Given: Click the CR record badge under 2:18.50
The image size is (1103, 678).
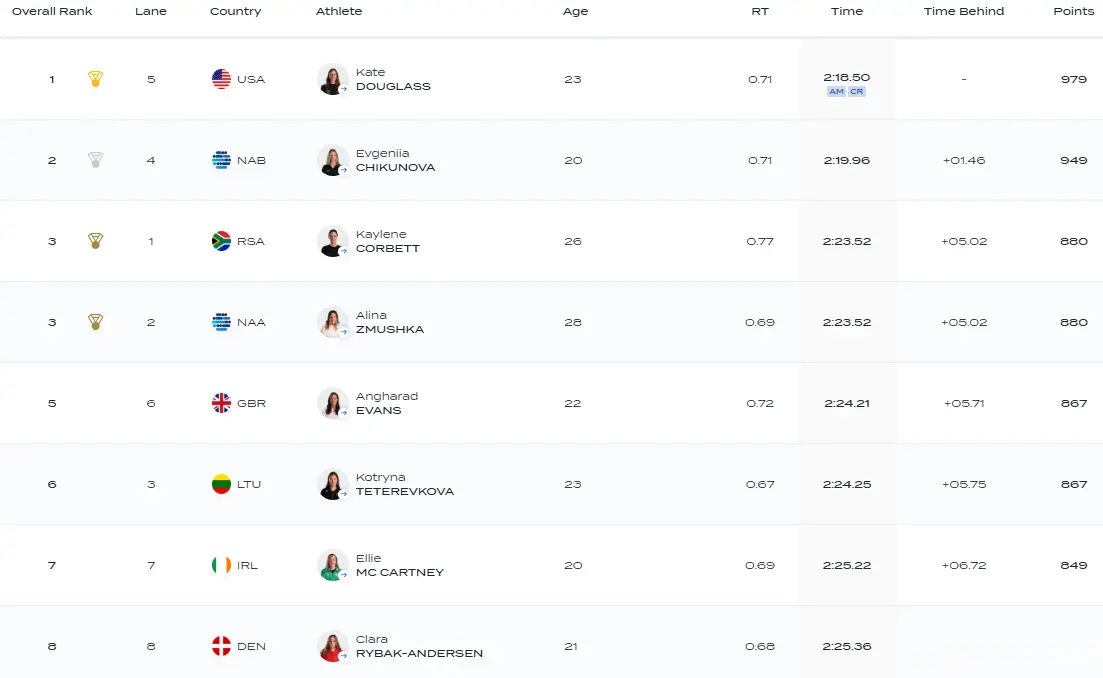Looking at the screenshot, I should pos(857,92).
